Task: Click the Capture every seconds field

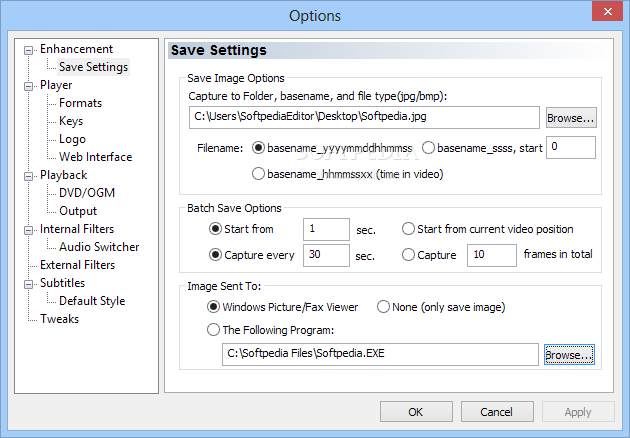Action: [326, 255]
